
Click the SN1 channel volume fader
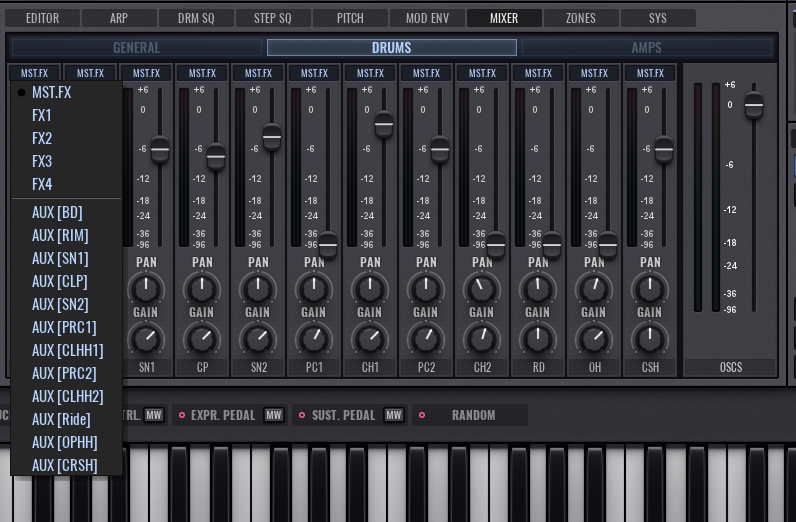160,149
